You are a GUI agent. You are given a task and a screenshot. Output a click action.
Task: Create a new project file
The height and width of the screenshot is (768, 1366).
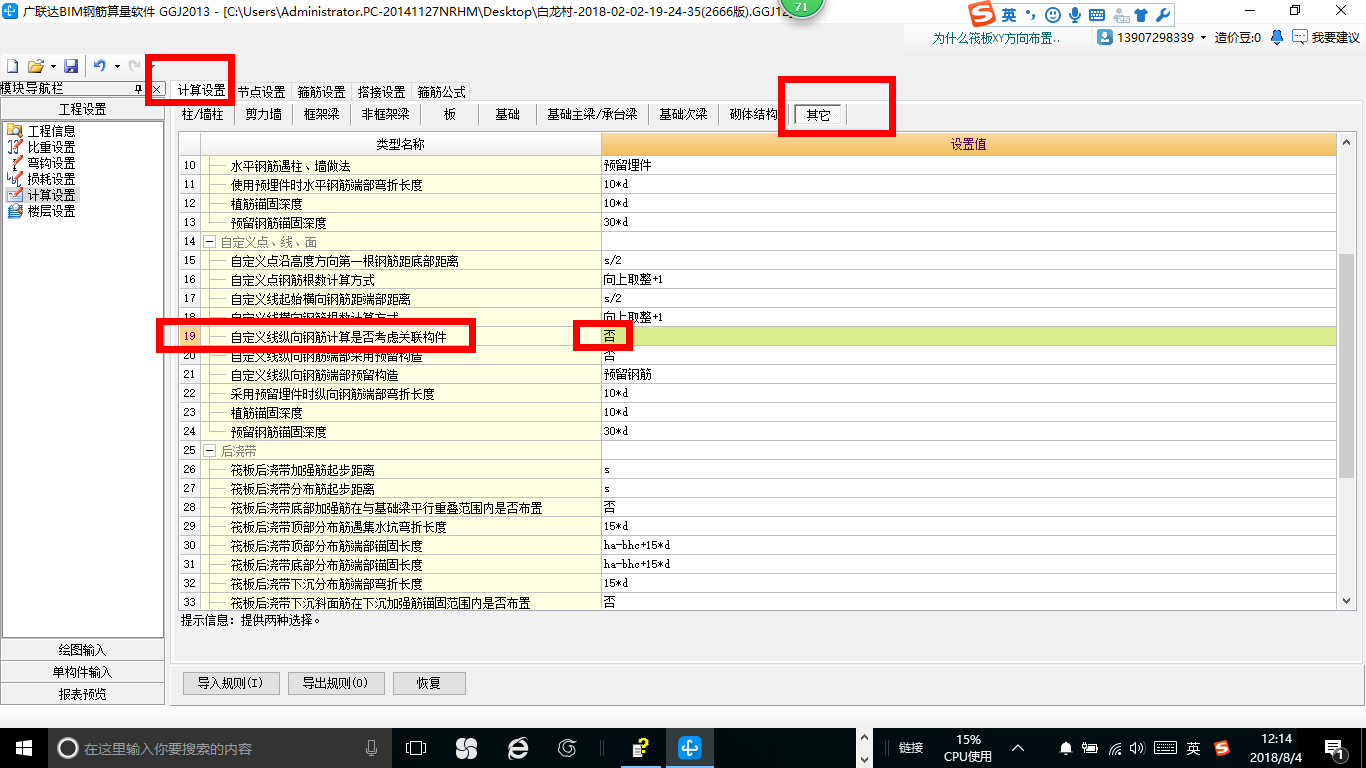(13, 66)
